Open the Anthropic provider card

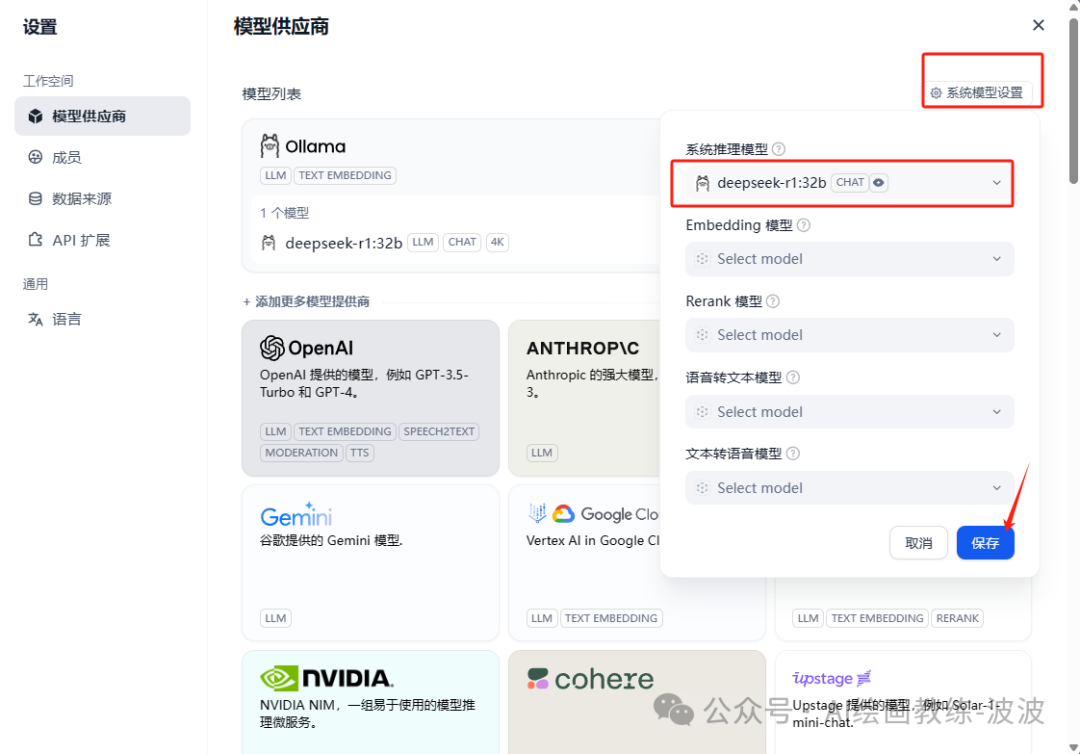point(584,398)
